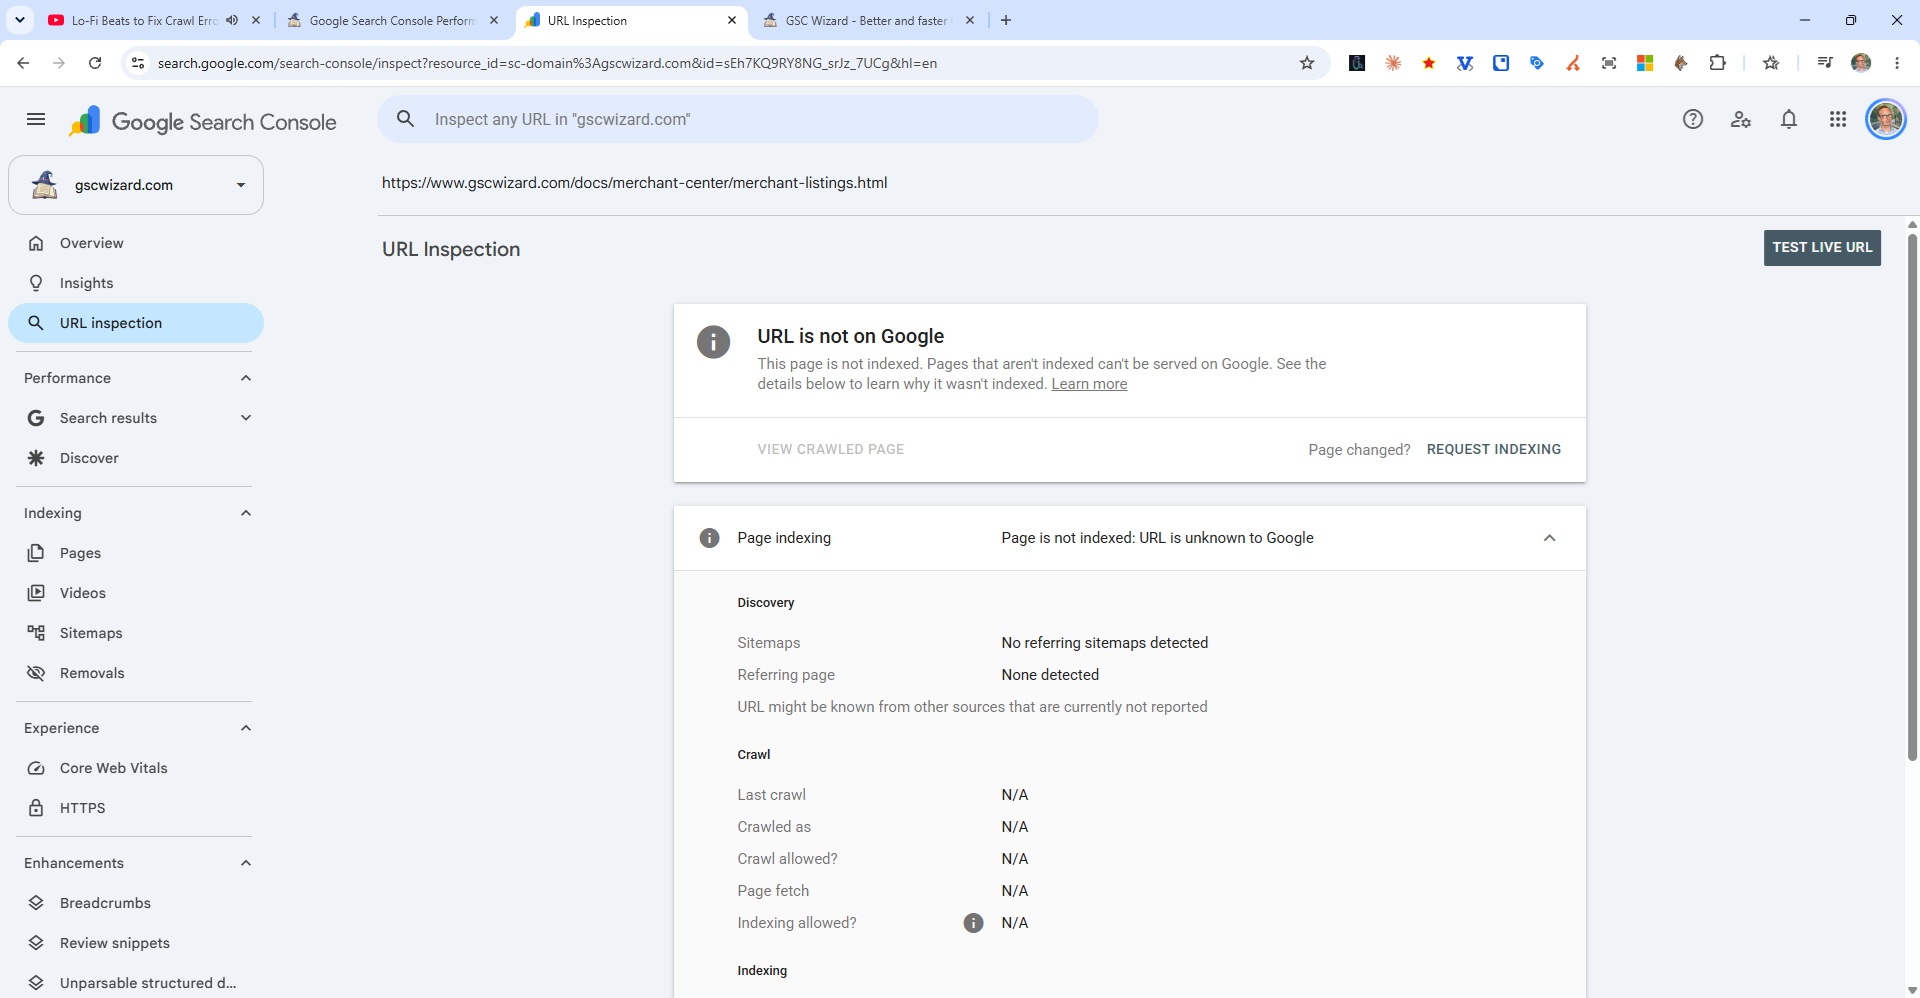Screen dimensions: 1920x998
Task: Click the URL inspection search field
Action: pyautogui.click(x=738, y=119)
